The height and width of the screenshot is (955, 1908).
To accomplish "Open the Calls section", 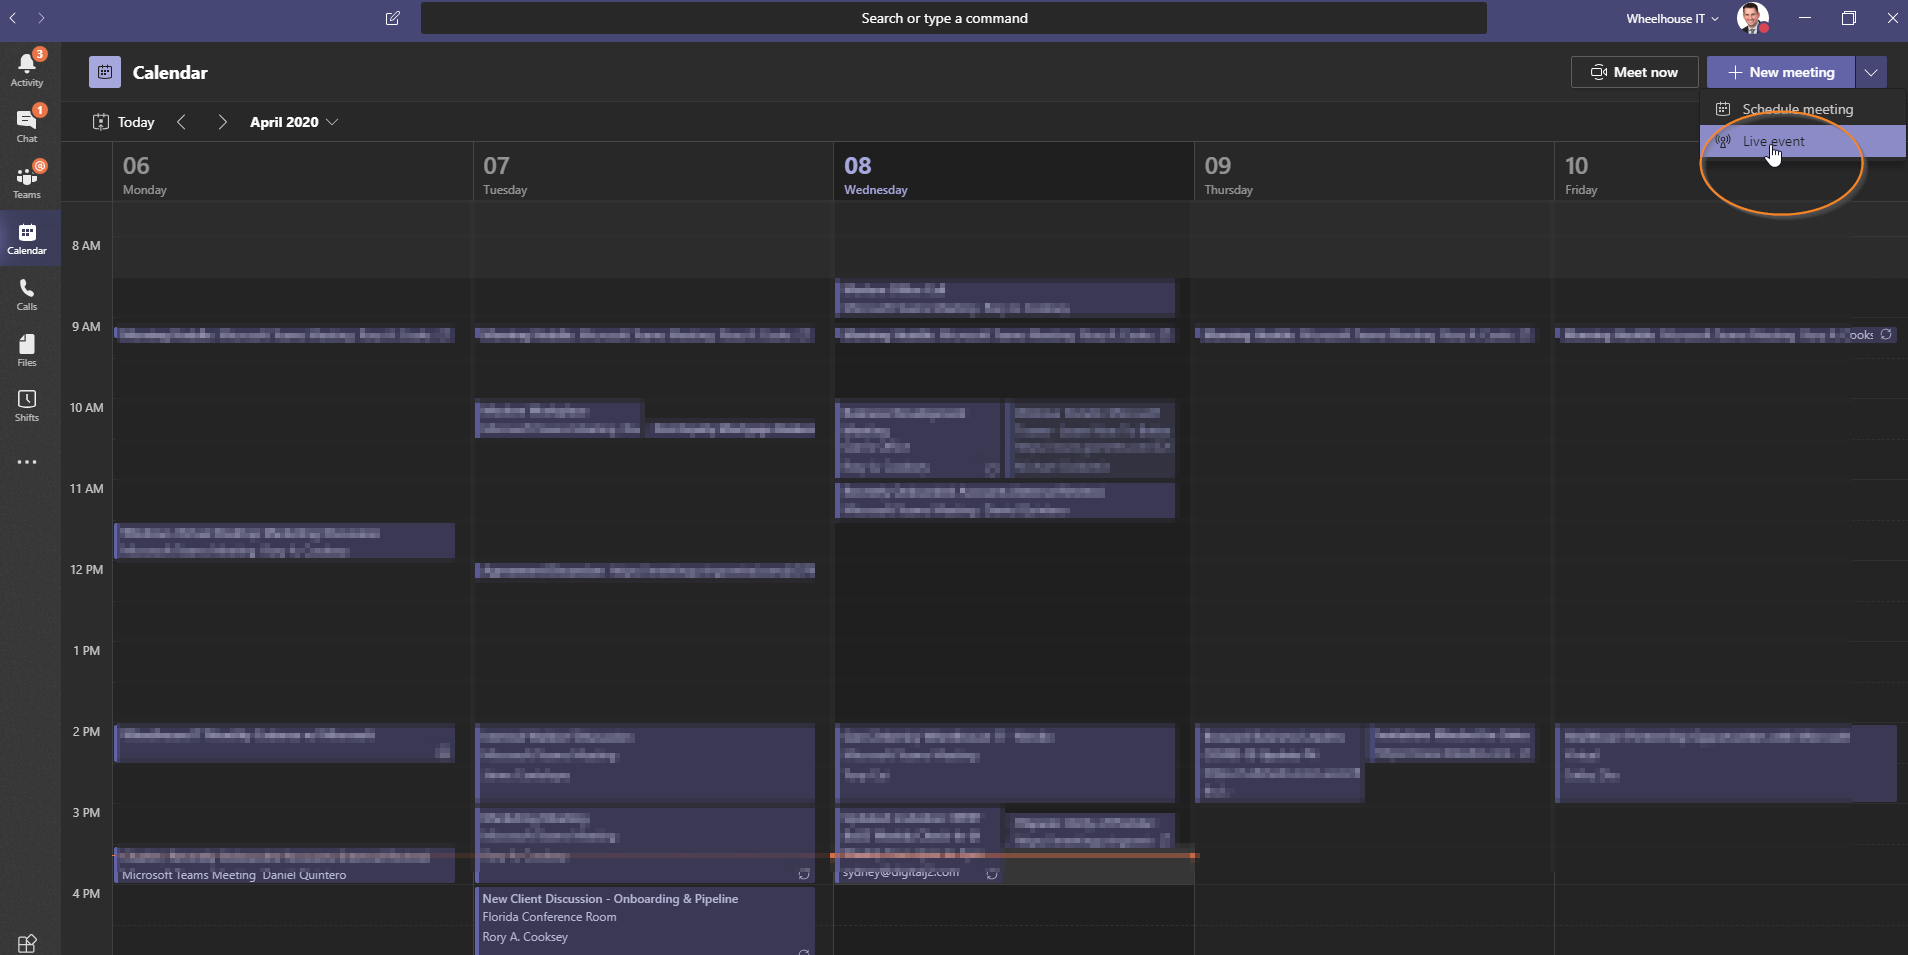I will (27, 294).
